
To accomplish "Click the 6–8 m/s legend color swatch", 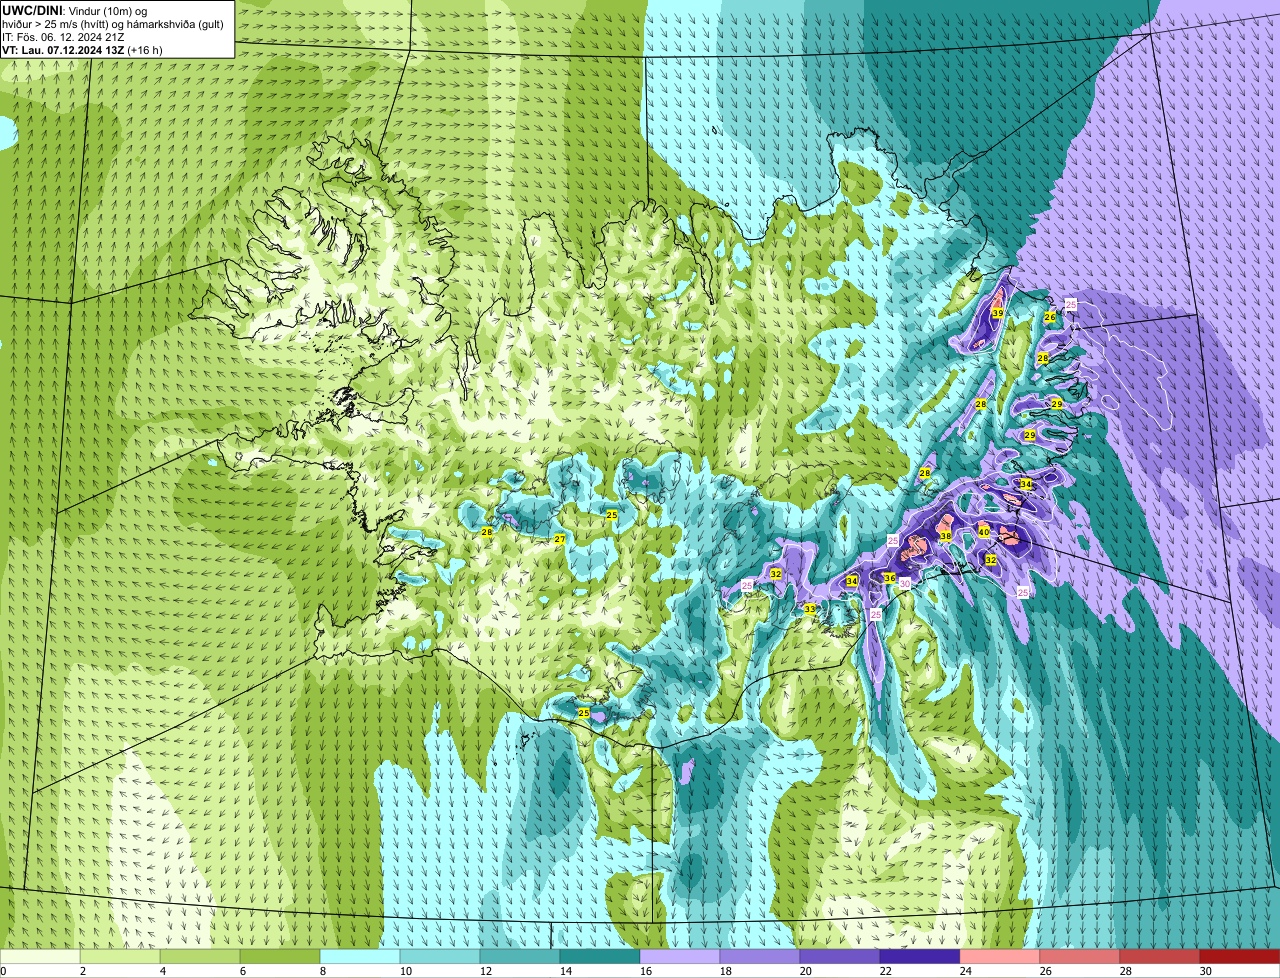I will click(x=280, y=957).
